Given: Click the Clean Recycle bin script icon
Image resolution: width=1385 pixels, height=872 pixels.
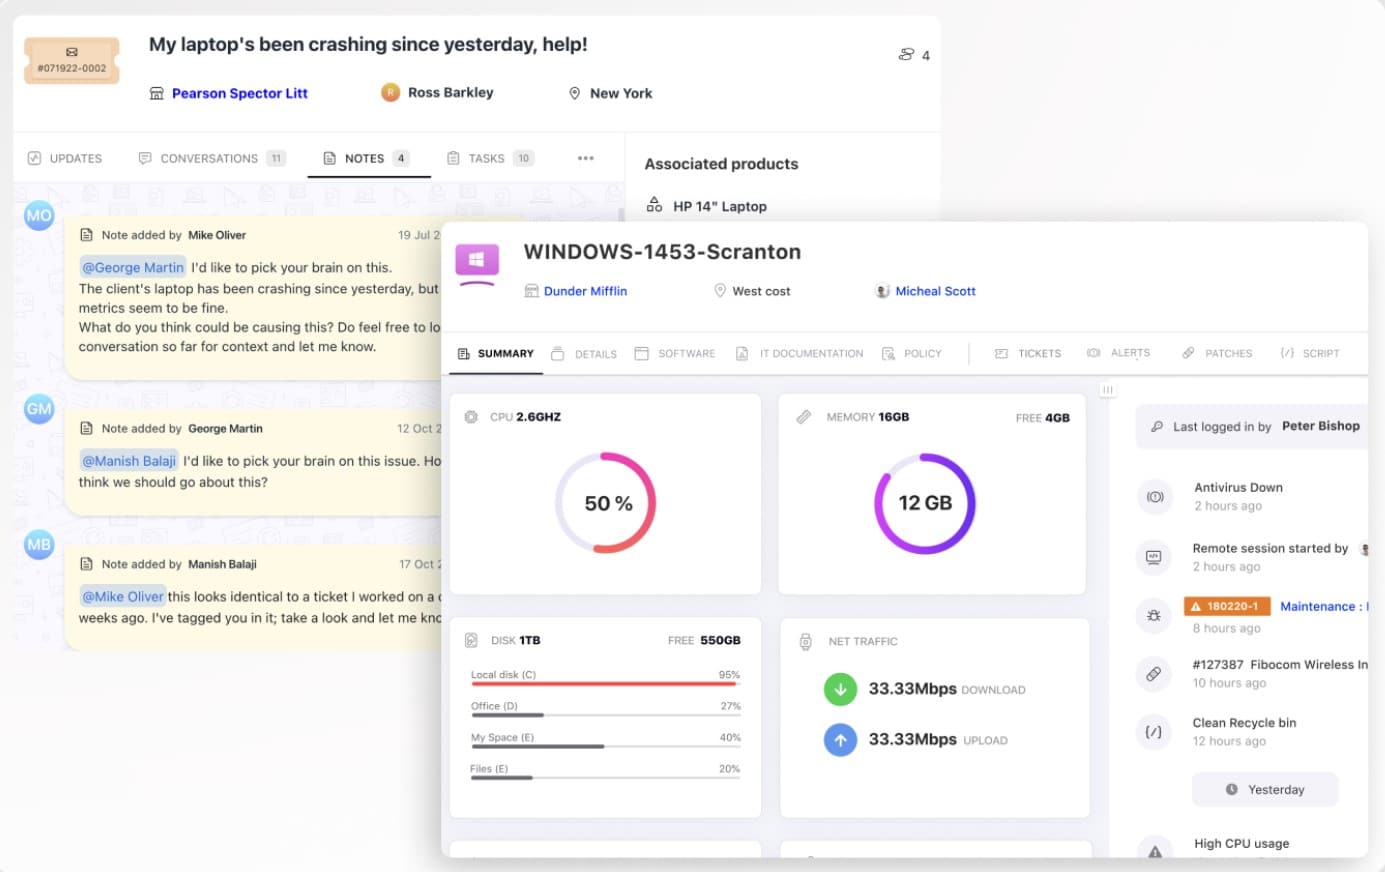Looking at the screenshot, I should point(1154,732).
